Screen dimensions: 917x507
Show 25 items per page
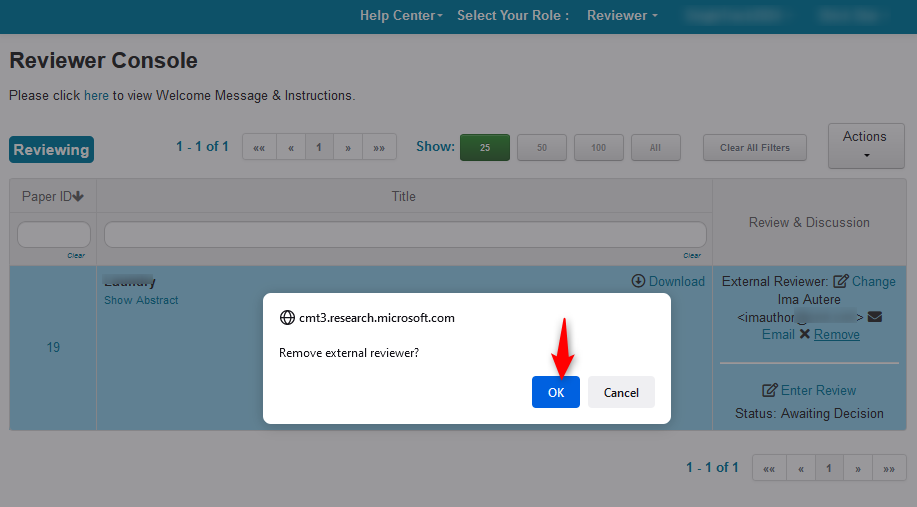tap(485, 147)
